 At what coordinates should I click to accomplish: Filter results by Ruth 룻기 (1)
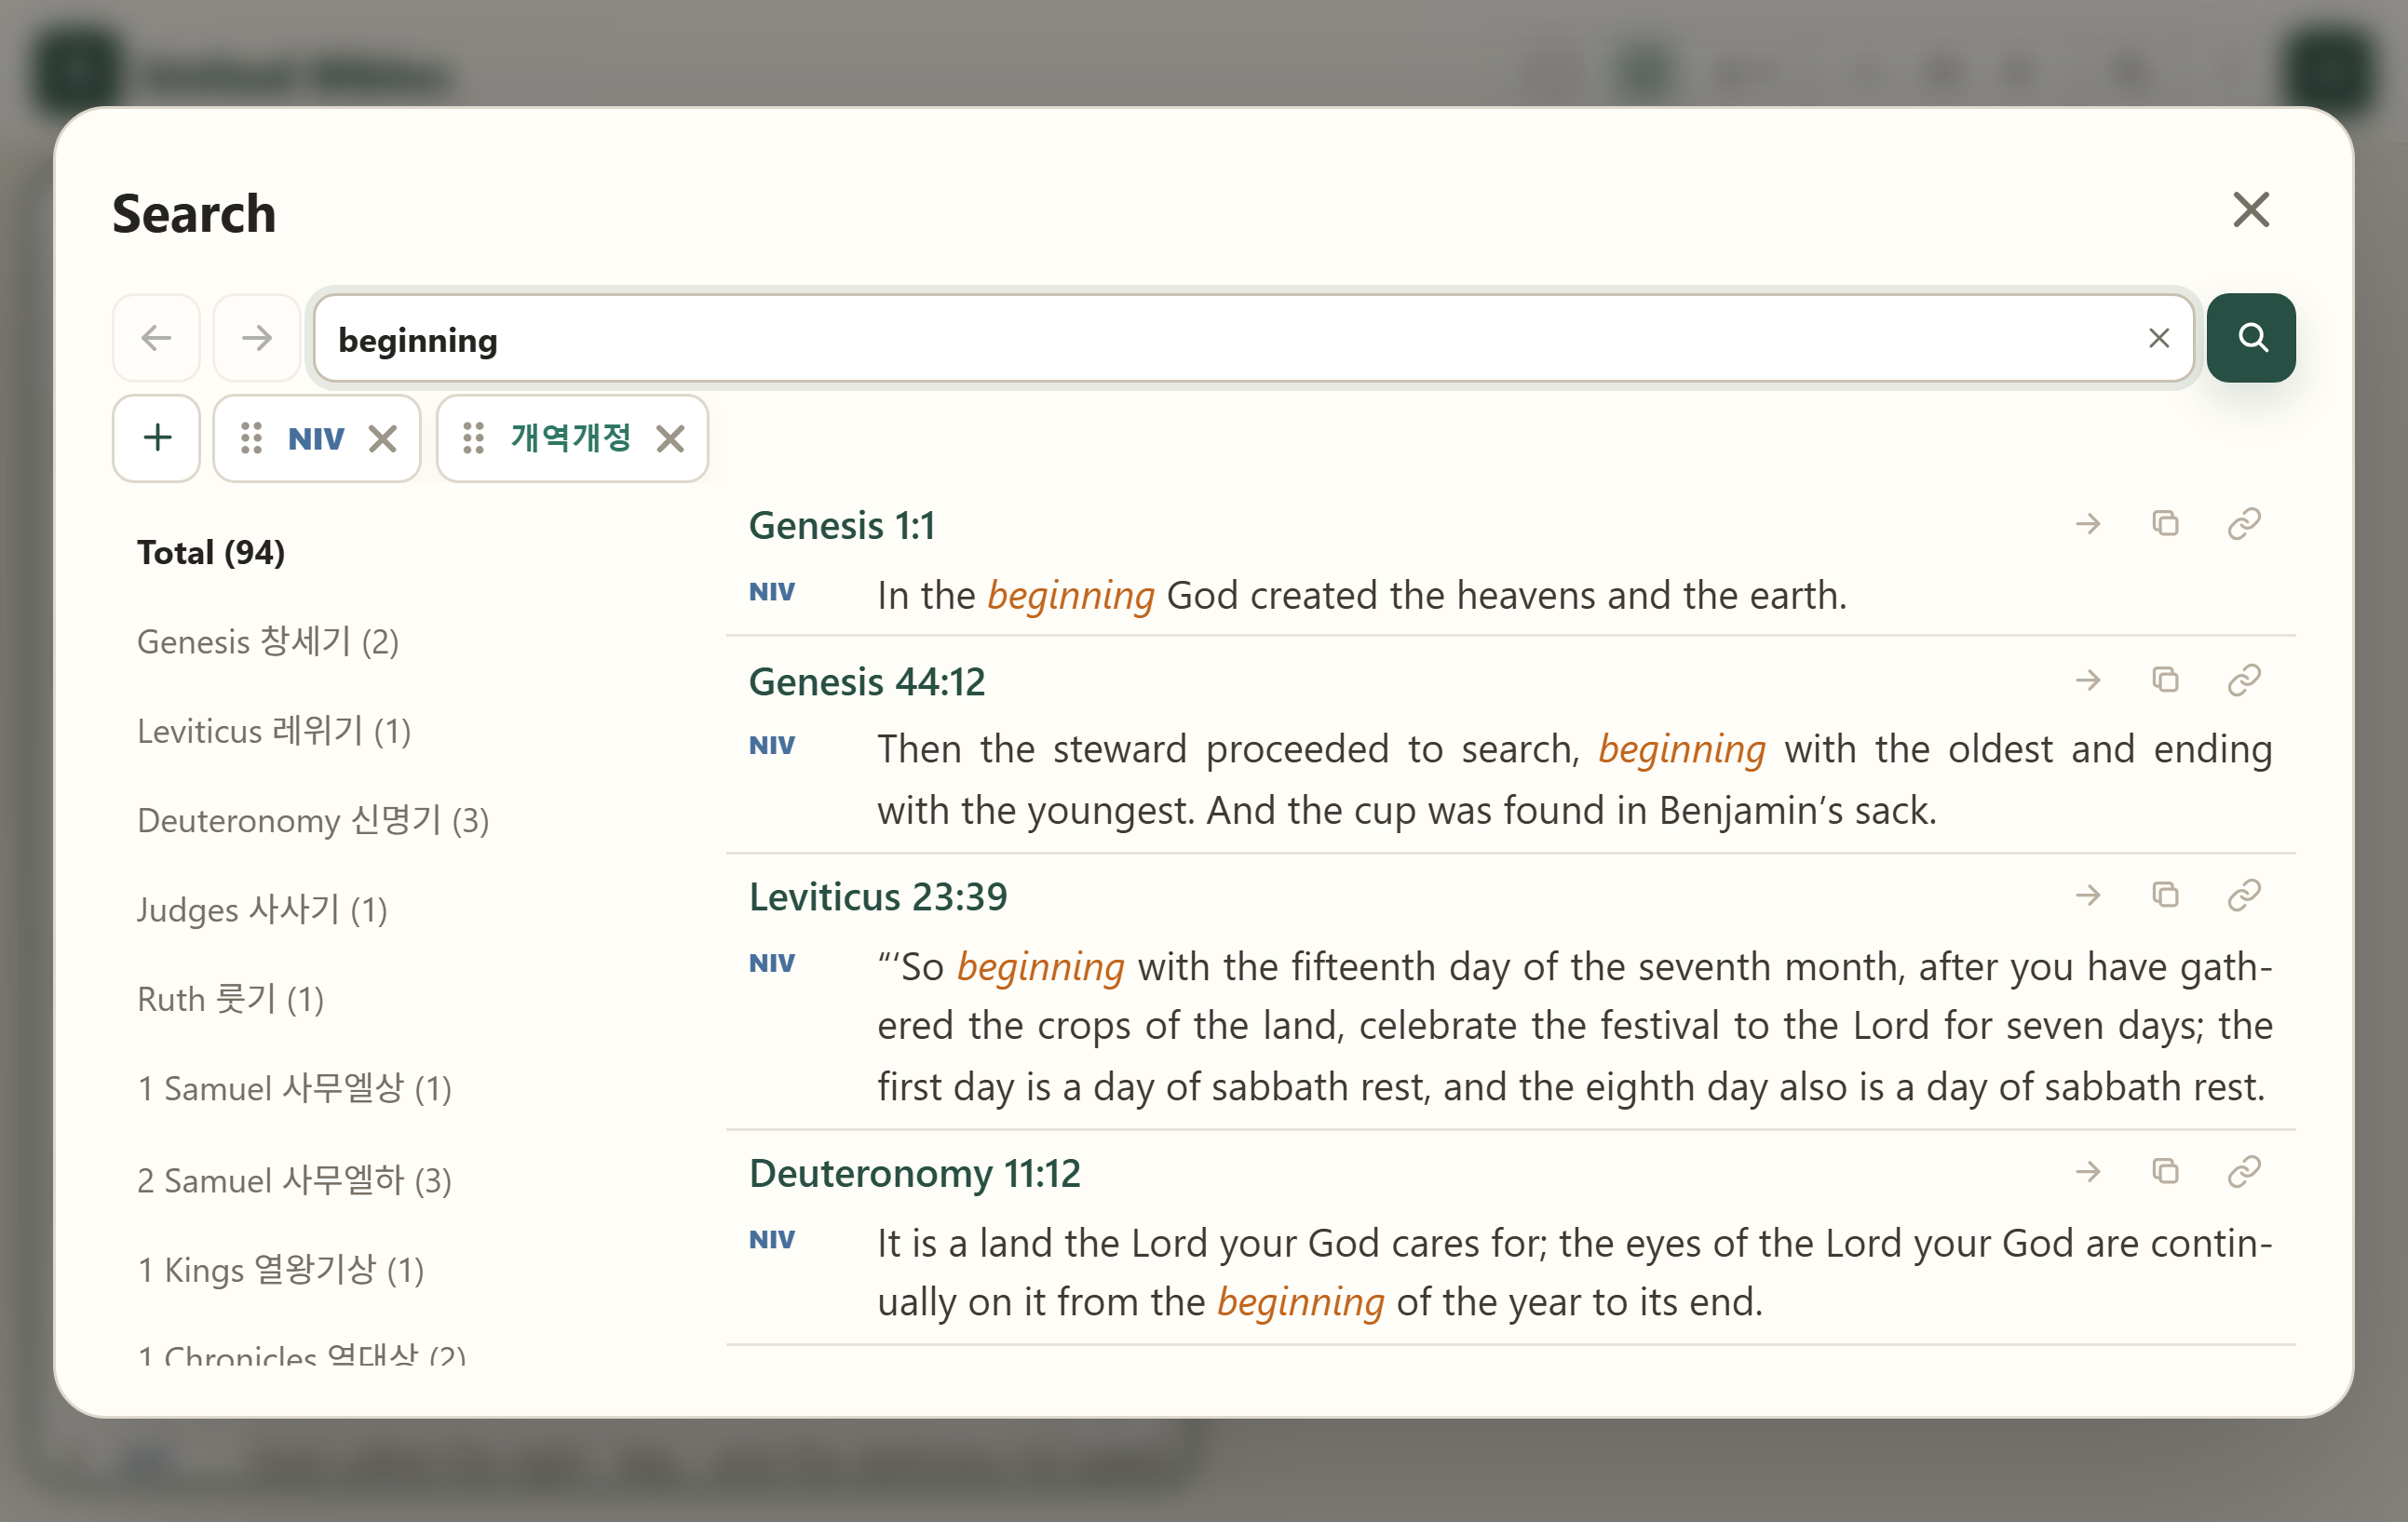click(230, 999)
